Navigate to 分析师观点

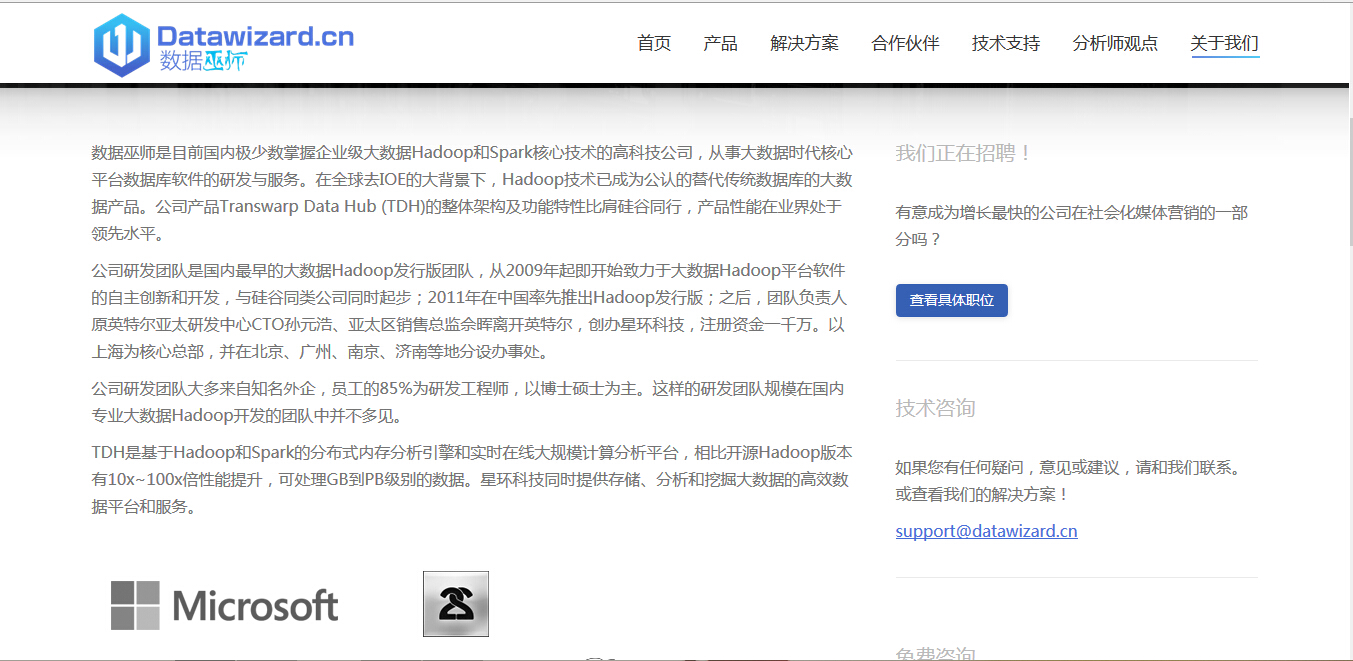(1114, 43)
